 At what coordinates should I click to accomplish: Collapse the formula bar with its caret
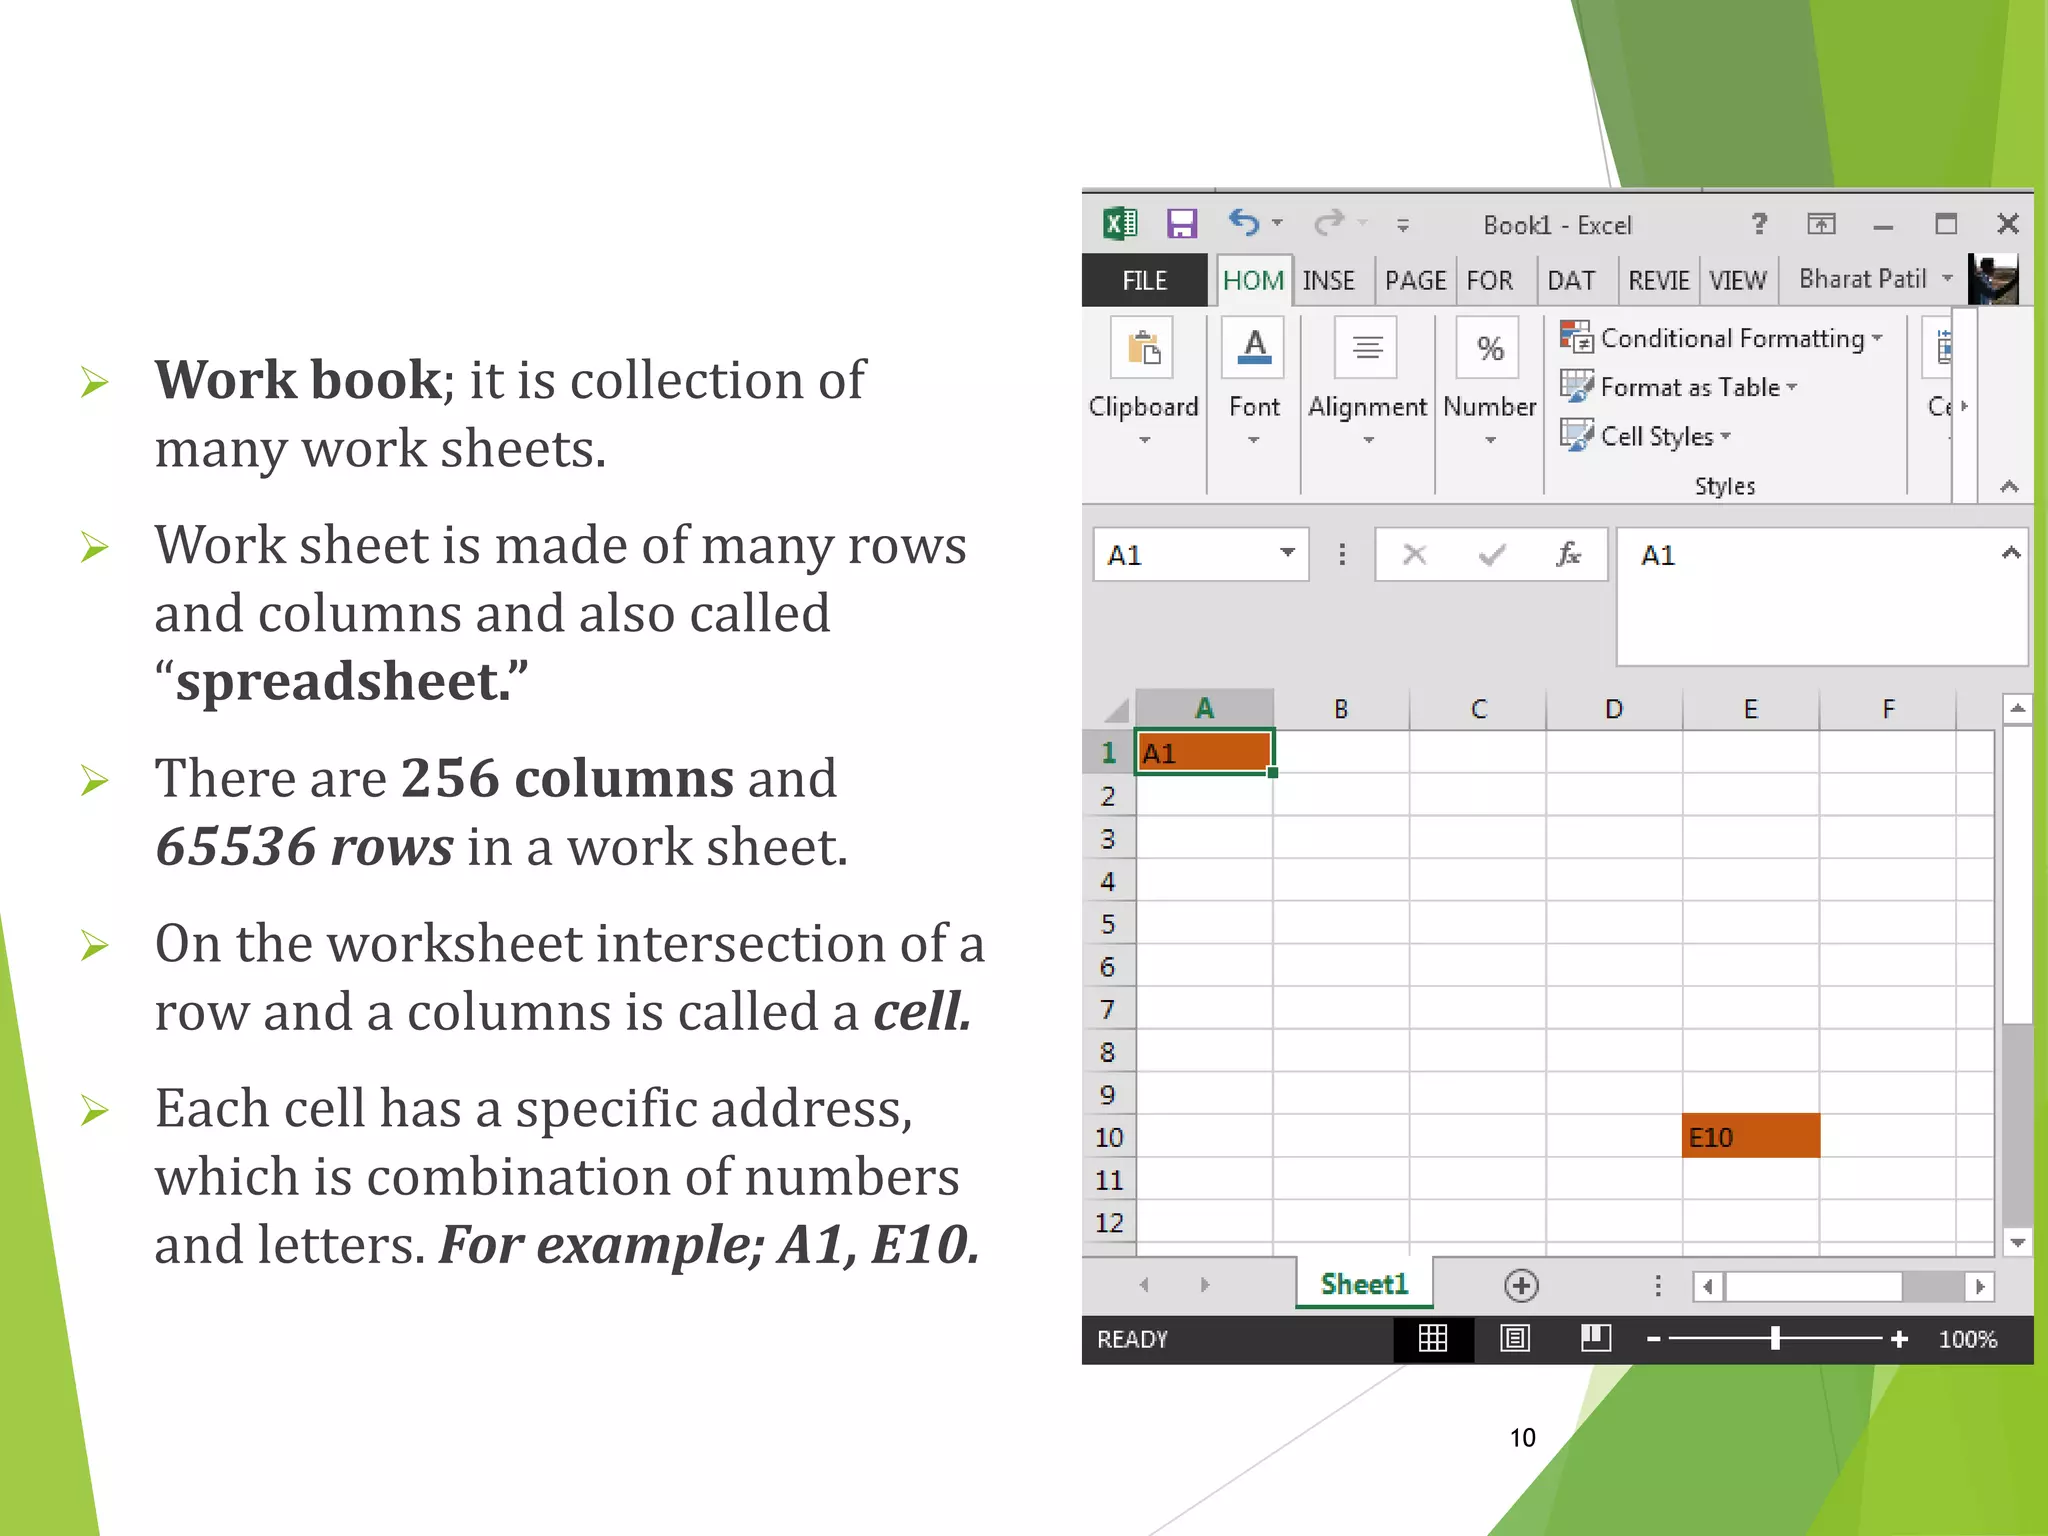pos(2010,553)
